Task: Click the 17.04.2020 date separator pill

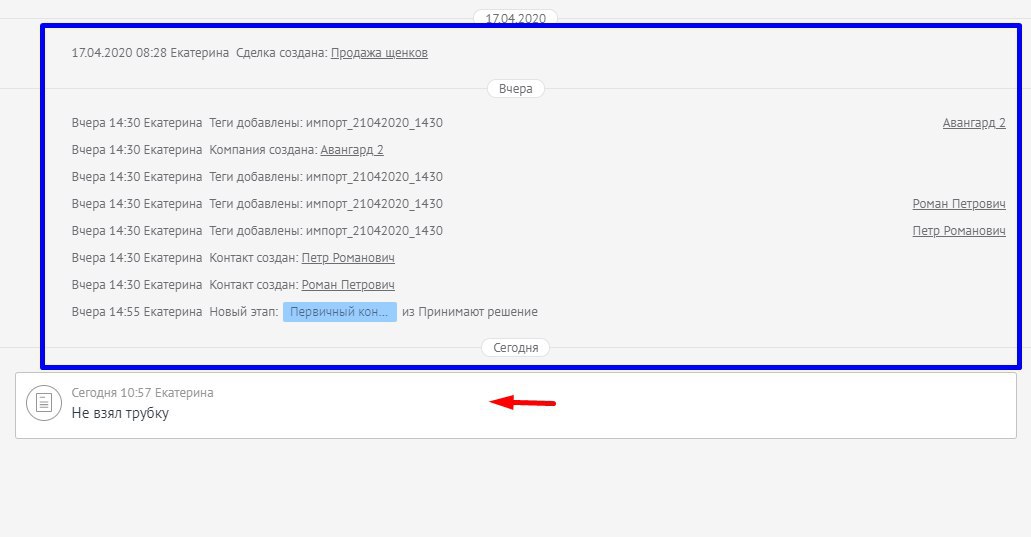Action: (516, 18)
